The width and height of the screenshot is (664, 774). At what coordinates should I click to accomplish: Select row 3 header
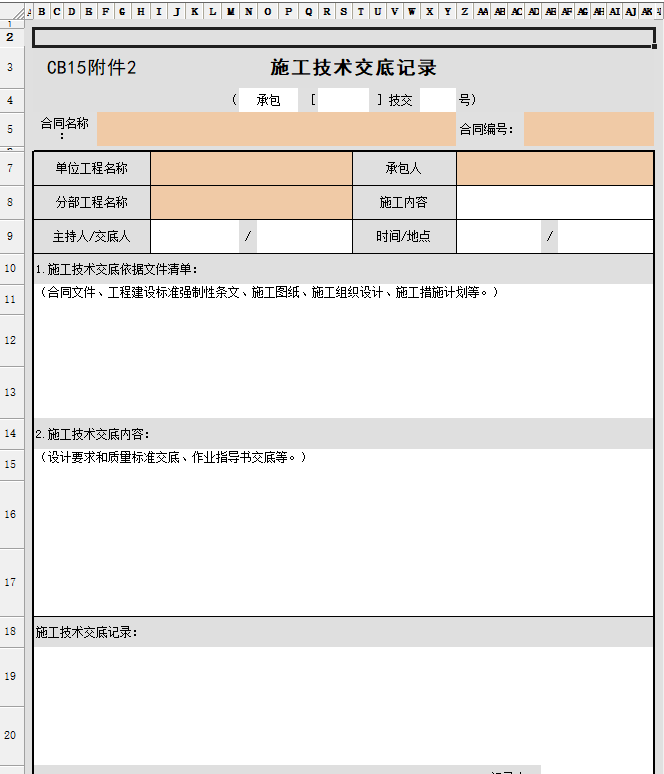(x=10, y=68)
